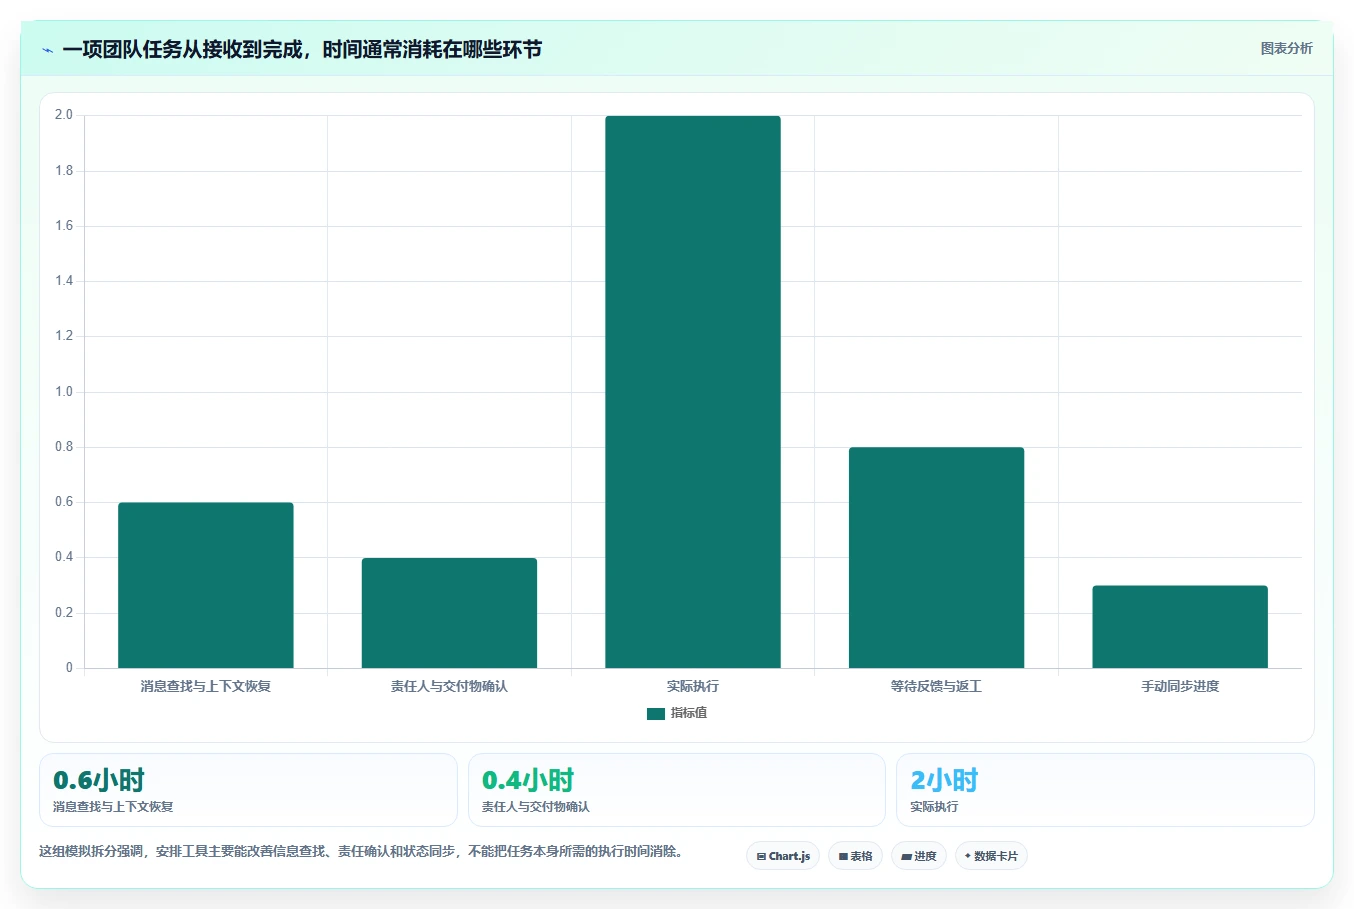Click the 2.0 y-axis tick label

(x=64, y=115)
